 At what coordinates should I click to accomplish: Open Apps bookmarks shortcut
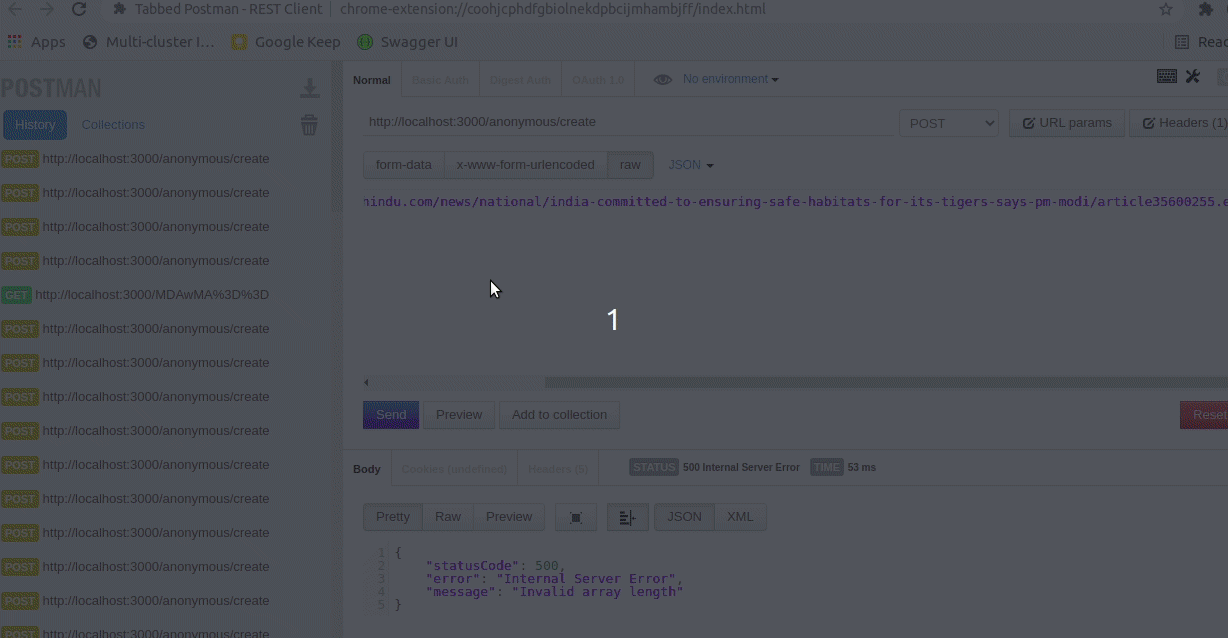pos(36,42)
